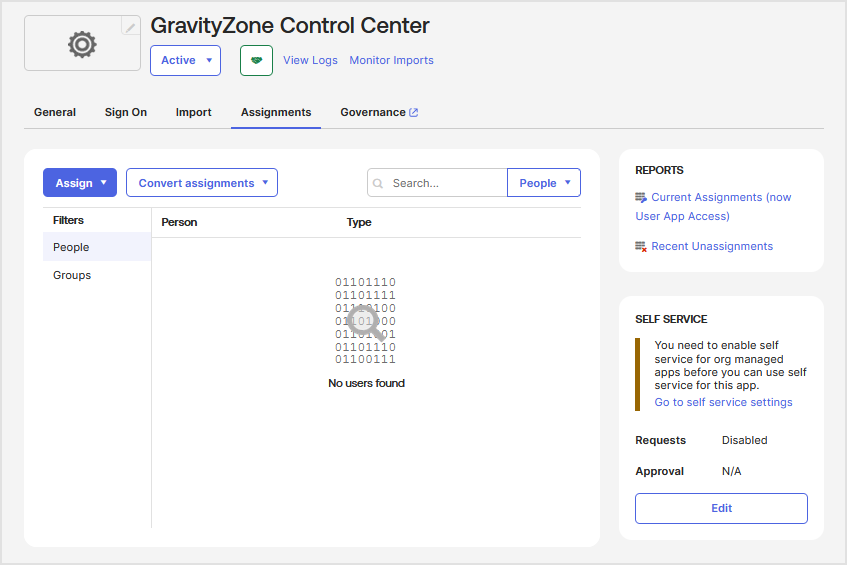This screenshot has width=847, height=565.
Task: Click the Requests 'Disabled' value
Action: (744, 440)
